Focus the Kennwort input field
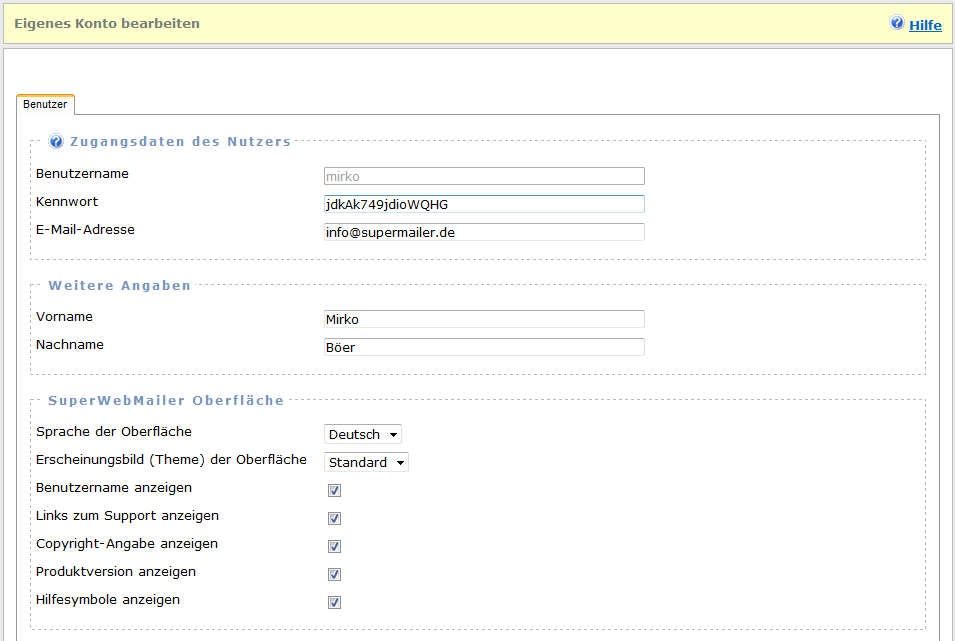 [484, 204]
